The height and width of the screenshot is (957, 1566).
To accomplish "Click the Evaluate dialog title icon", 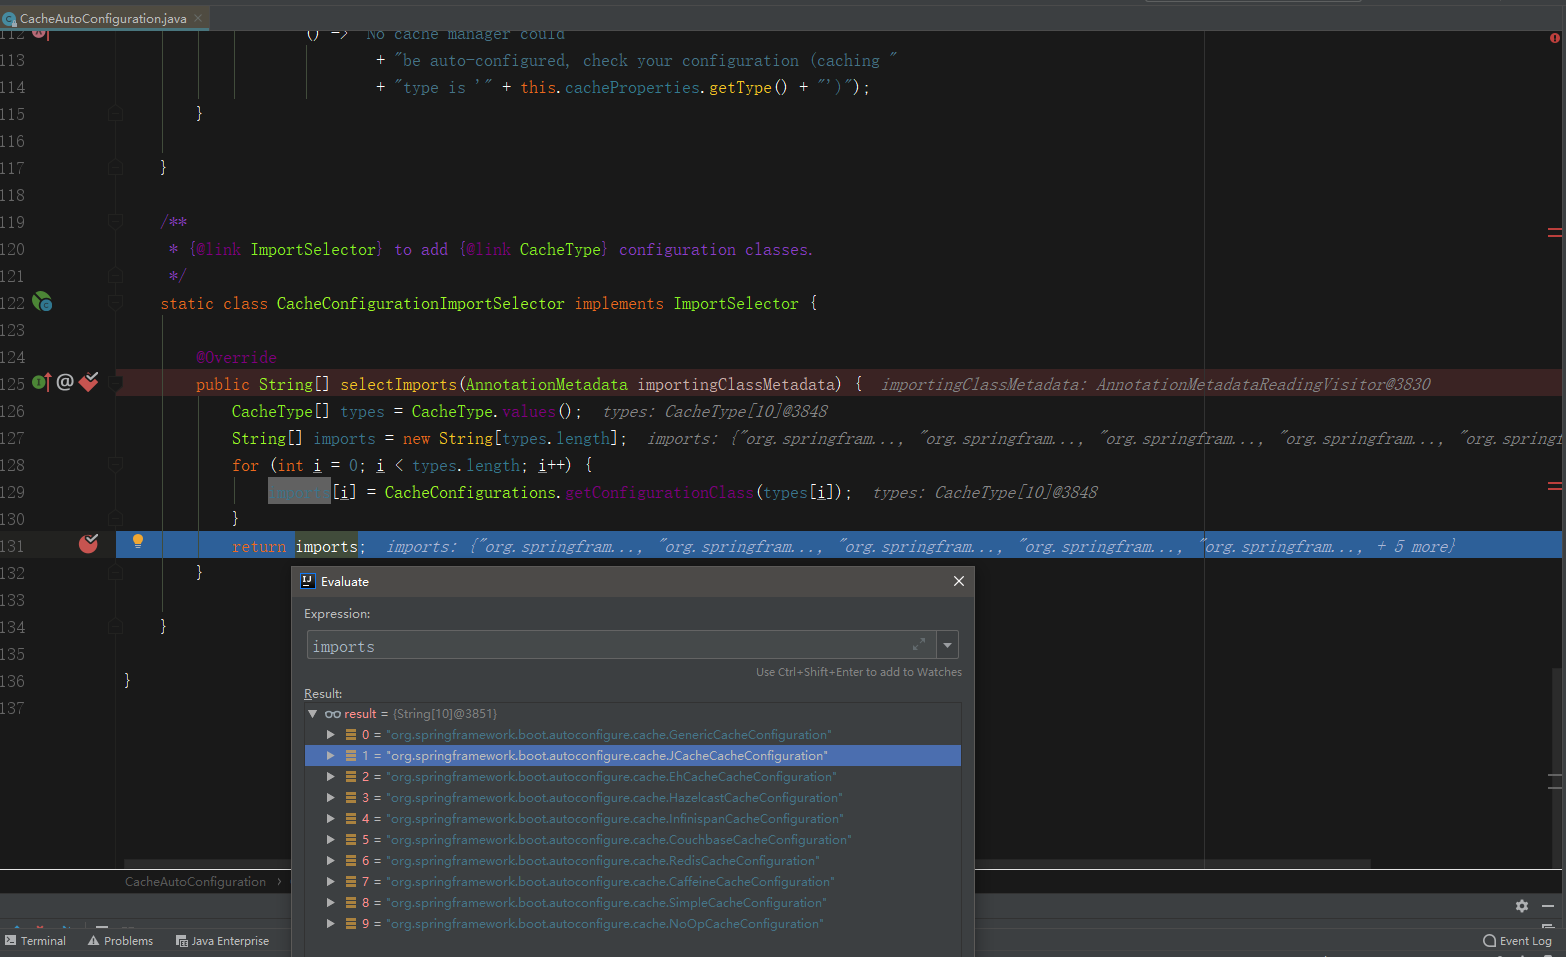I will pos(308,581).
